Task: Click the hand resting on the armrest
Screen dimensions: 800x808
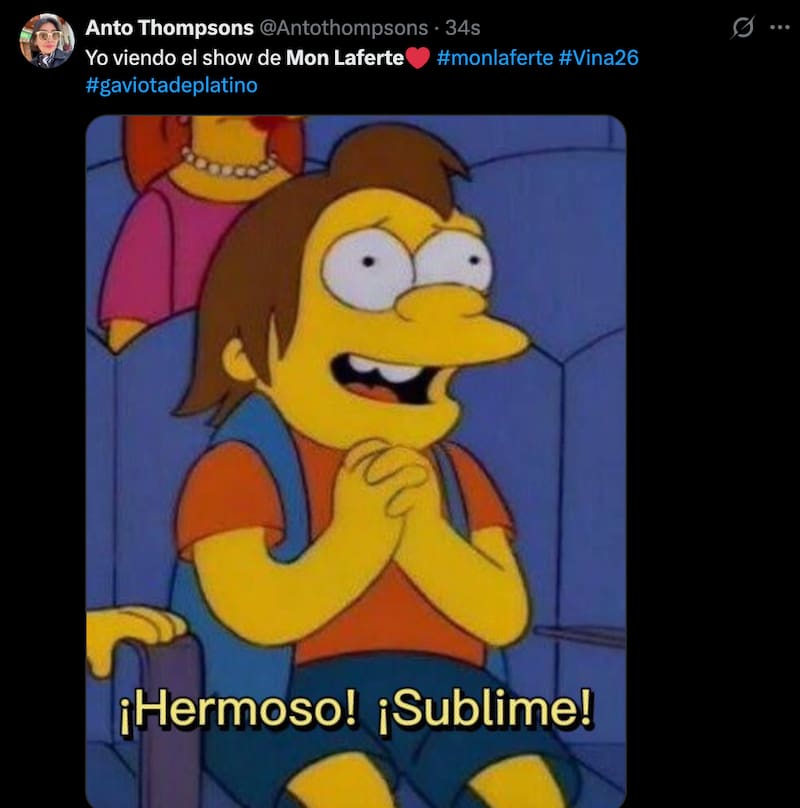Action: [135, 636]
